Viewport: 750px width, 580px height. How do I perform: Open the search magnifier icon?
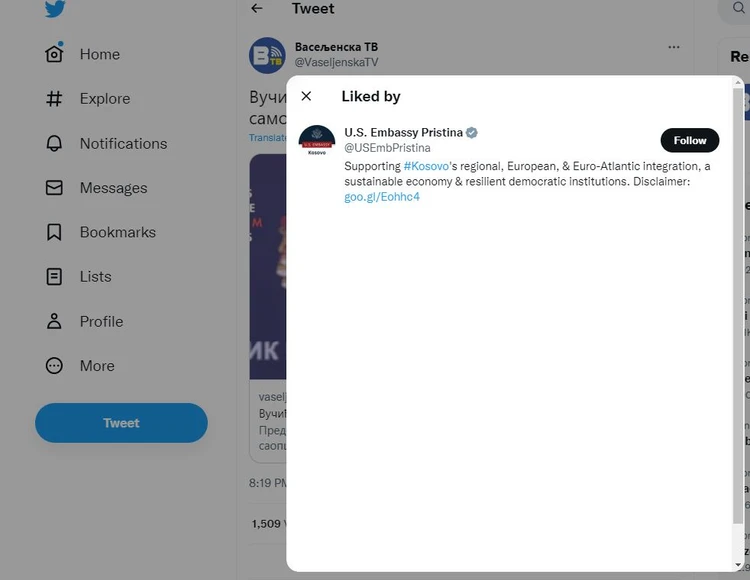point(739,8)
